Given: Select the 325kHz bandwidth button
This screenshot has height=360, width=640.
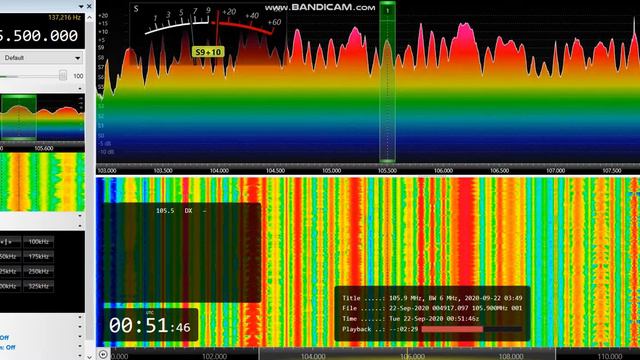Looking at the screenshot, I should (38, 286).
